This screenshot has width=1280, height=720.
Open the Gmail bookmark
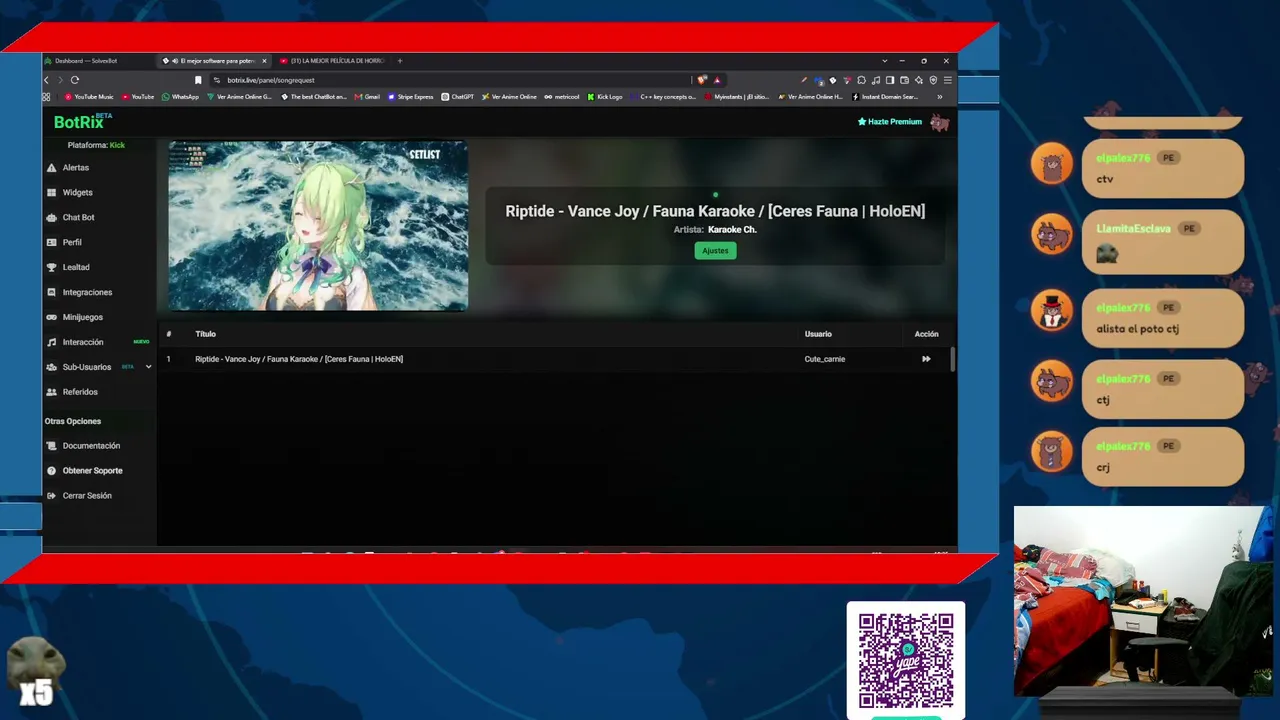367,97
